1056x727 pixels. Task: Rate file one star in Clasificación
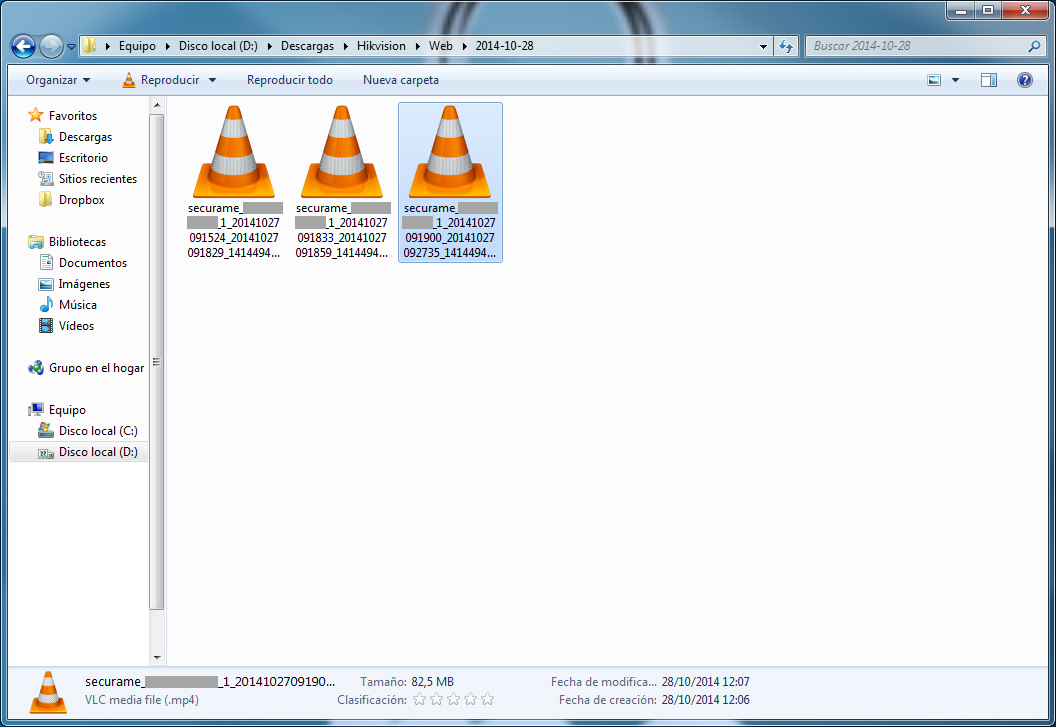coord(419,699)
